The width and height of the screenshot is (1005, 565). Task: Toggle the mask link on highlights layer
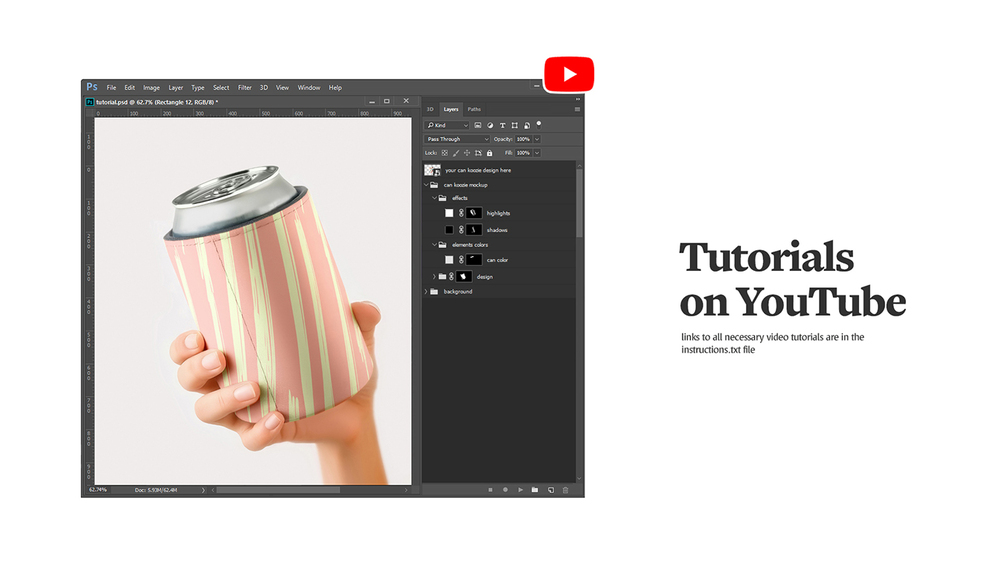tap(461, 213)
